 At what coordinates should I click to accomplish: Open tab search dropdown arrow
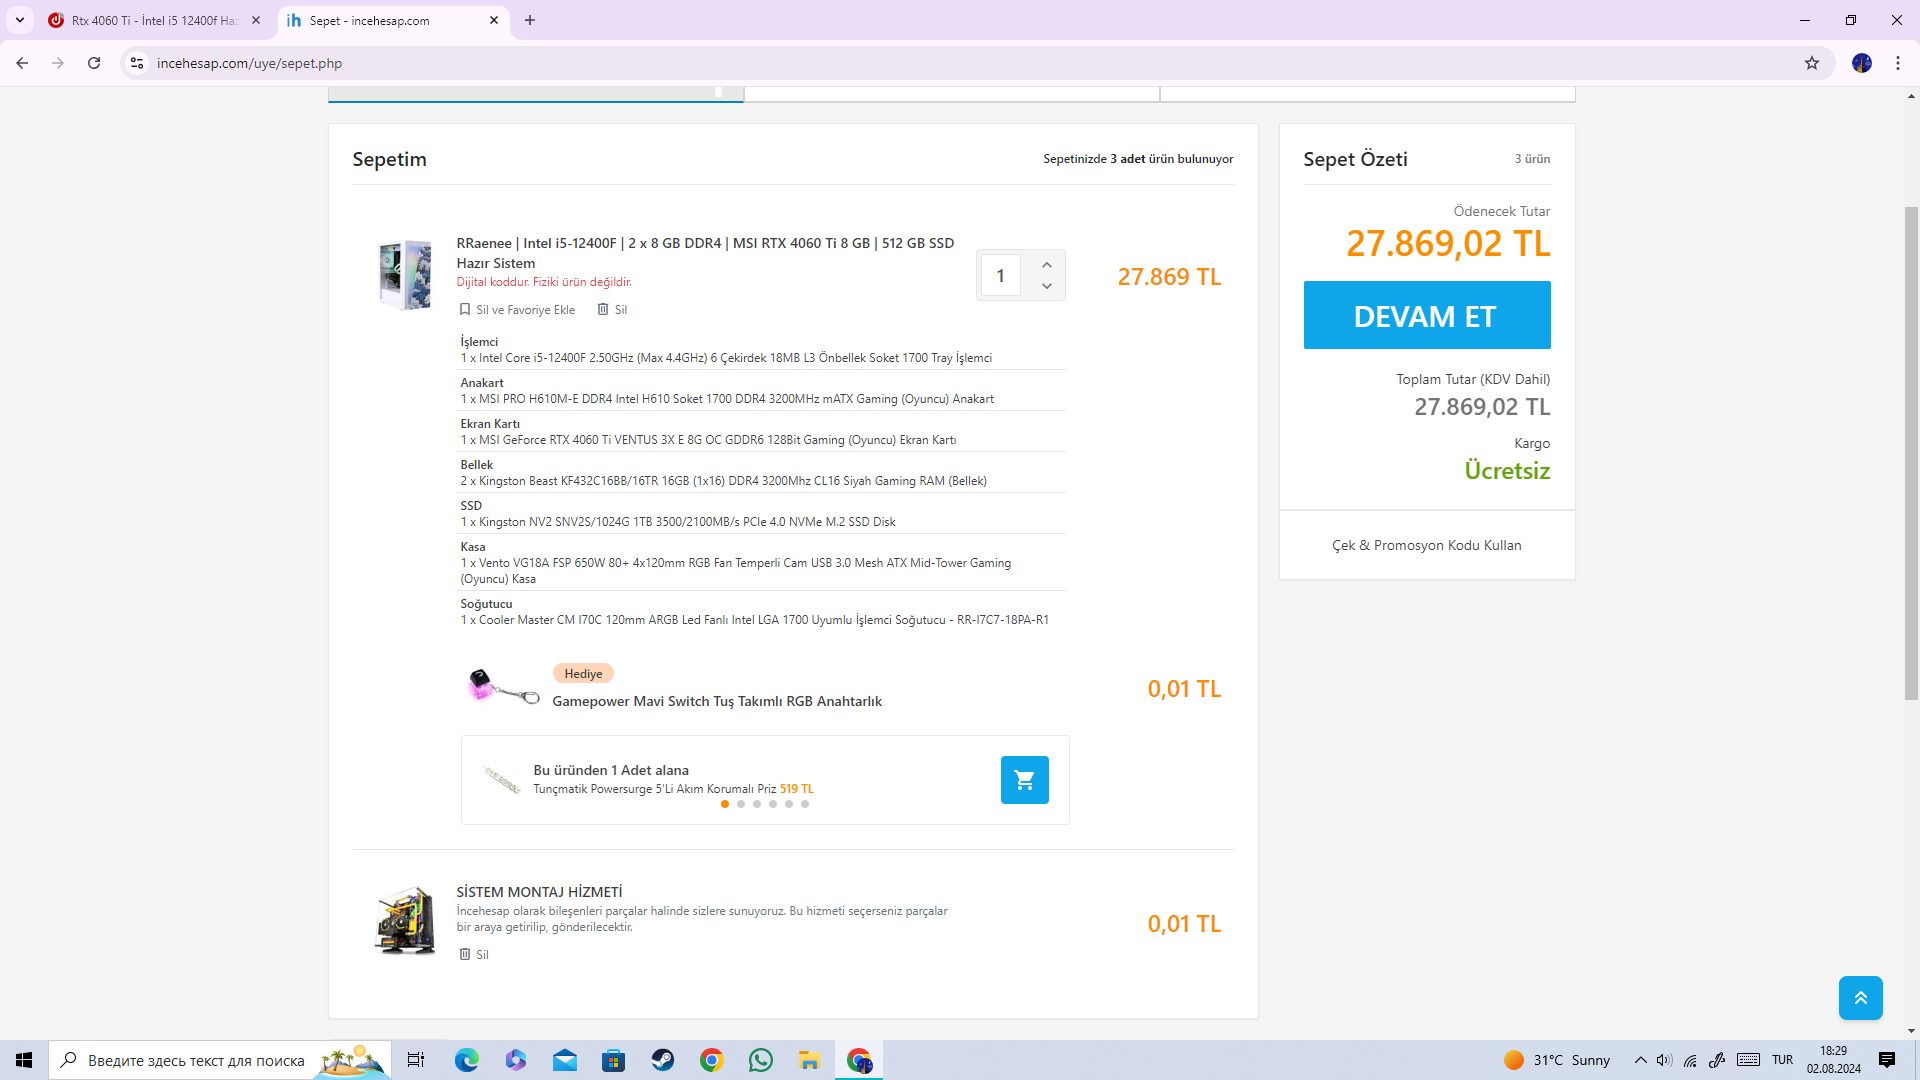[20, 20]
